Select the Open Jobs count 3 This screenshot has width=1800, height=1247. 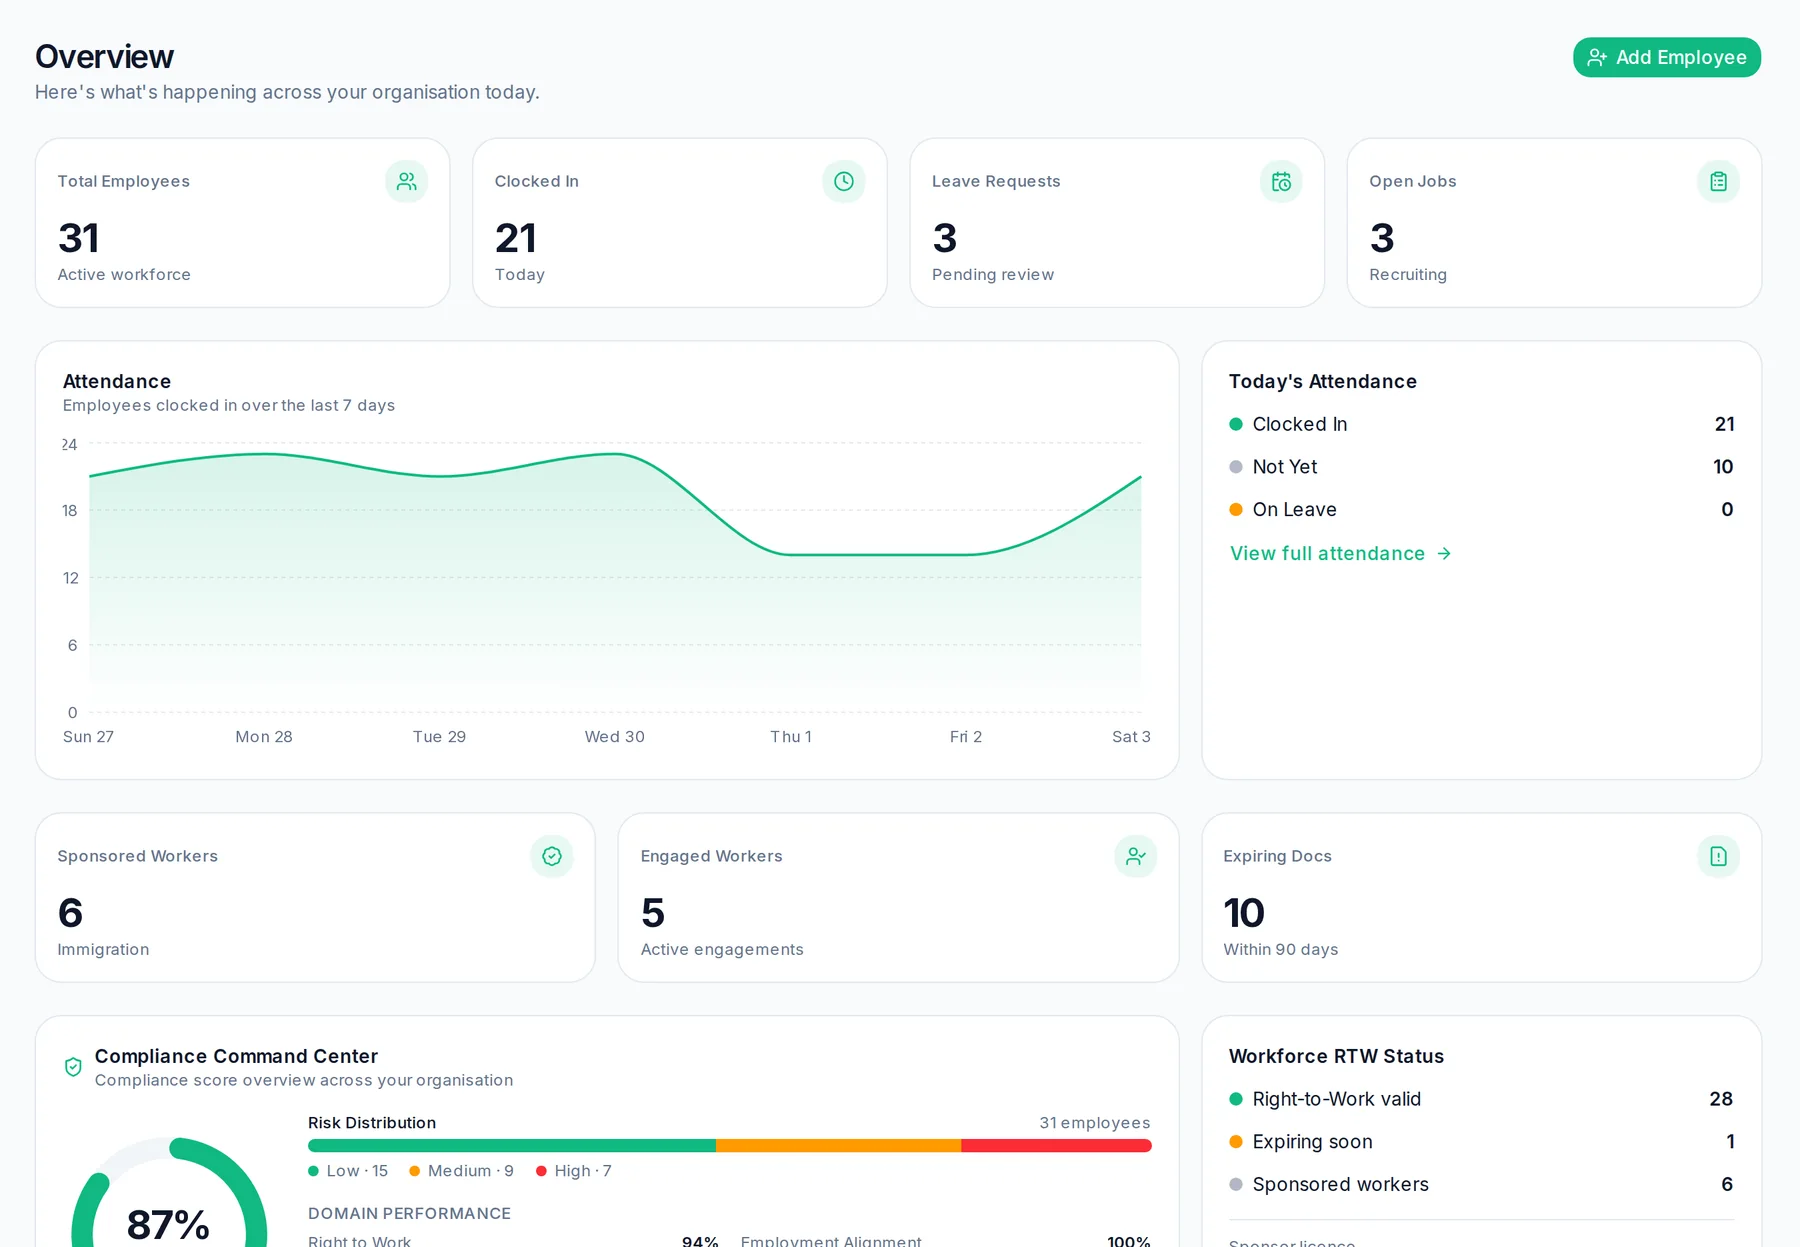point(1382,238)
